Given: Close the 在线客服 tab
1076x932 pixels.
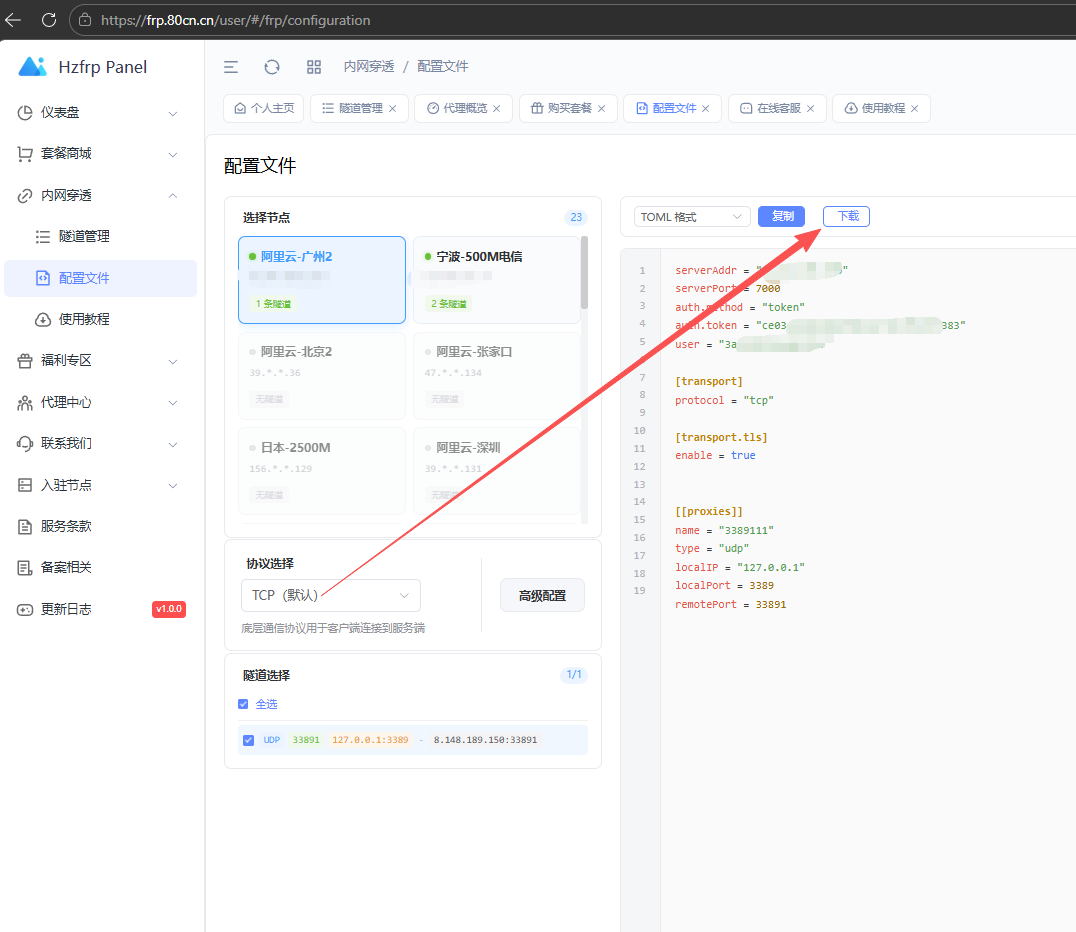Looking at the screenshot, I should coord(810,108).
